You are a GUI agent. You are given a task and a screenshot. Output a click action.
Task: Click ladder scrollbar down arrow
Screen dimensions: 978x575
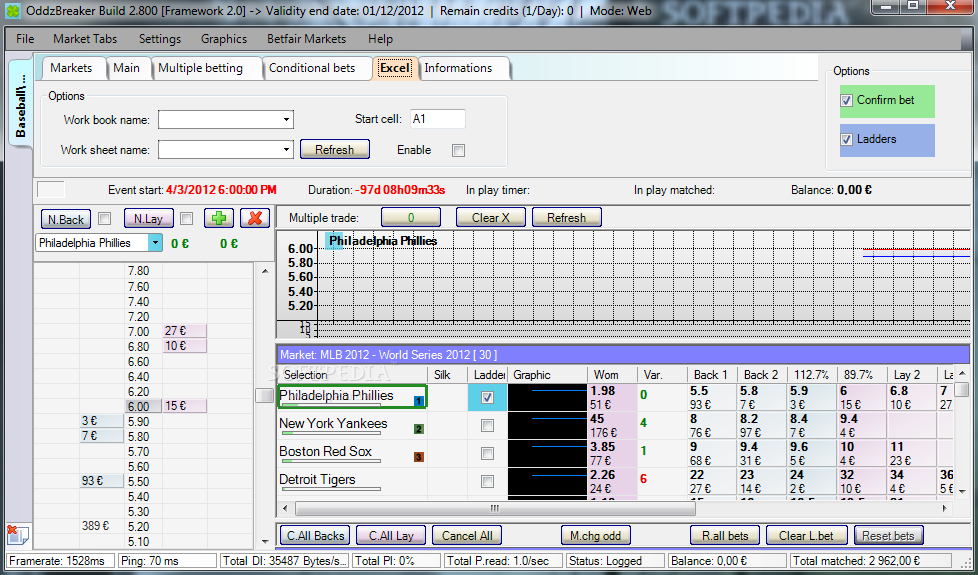[x=264, y=541]
